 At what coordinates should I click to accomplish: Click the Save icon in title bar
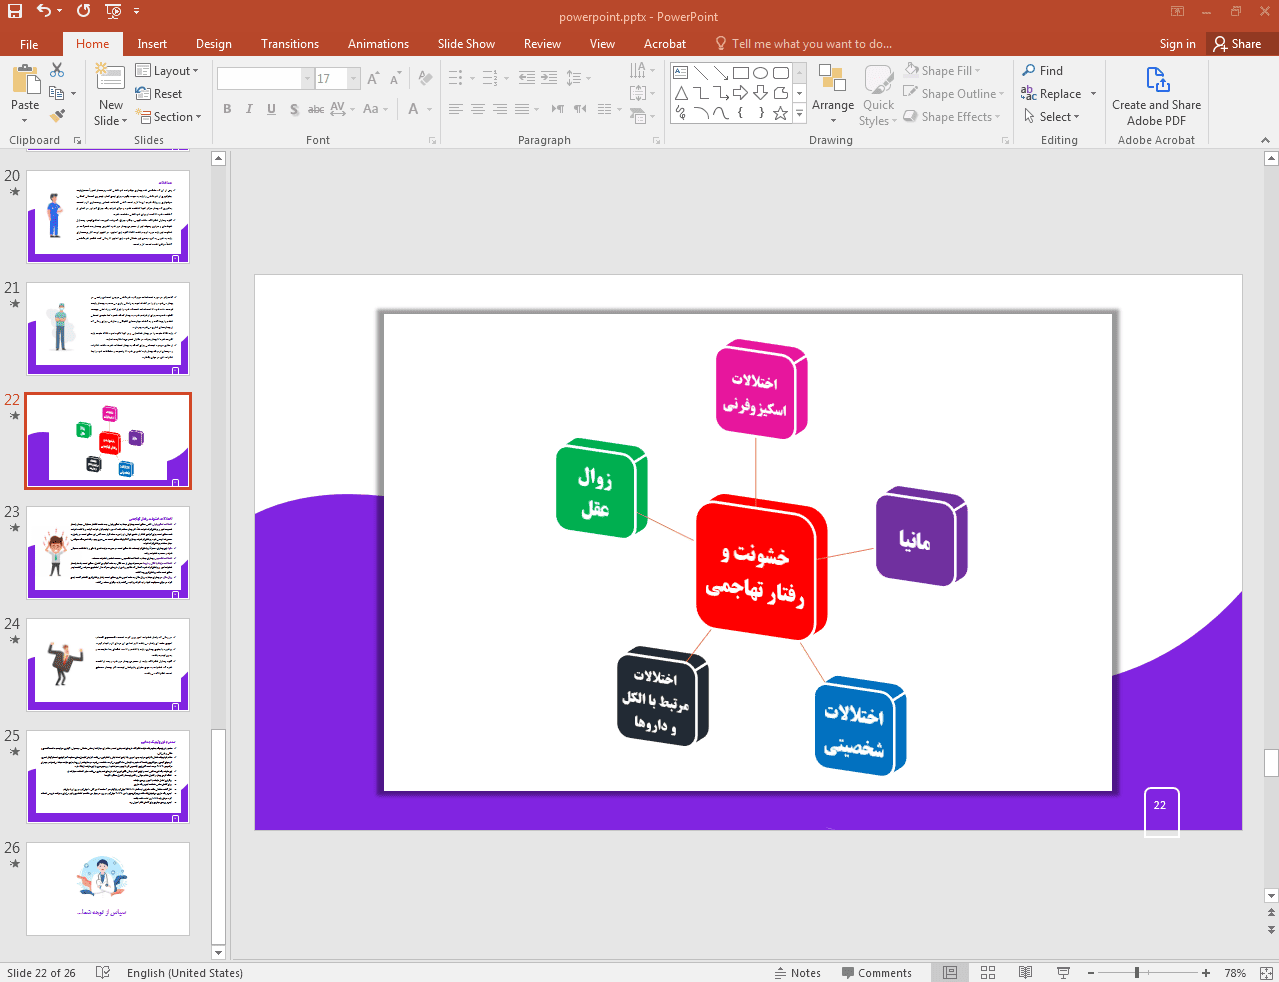14,11
